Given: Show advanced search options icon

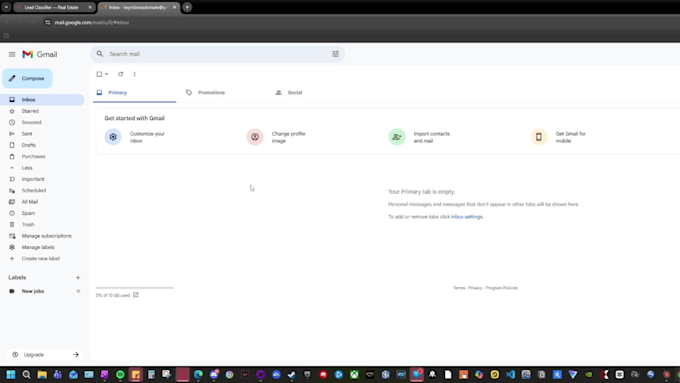Looking at the screenshot, I should tap(335, 54).
